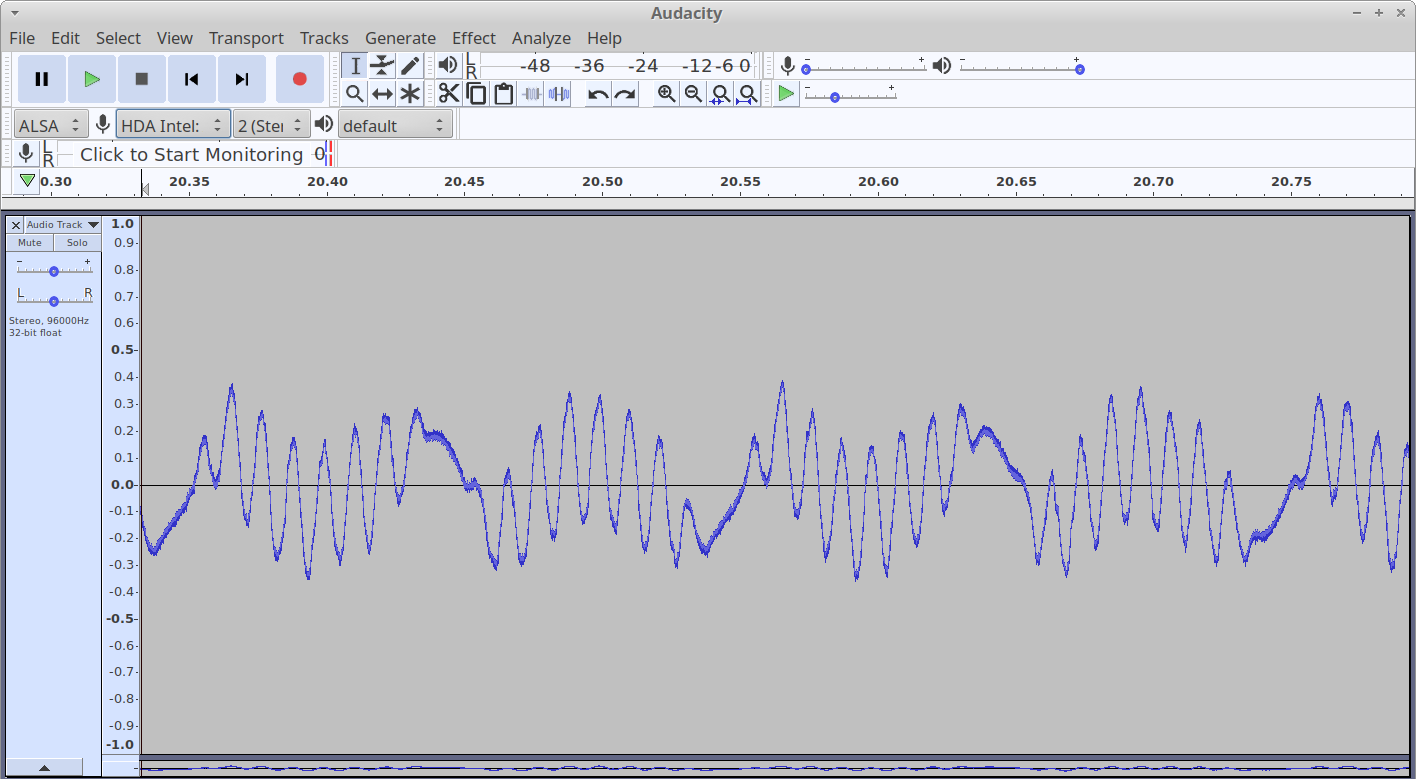
Task: Expand the HDA Intel recording device dropdown
Action: coord(173,125)
